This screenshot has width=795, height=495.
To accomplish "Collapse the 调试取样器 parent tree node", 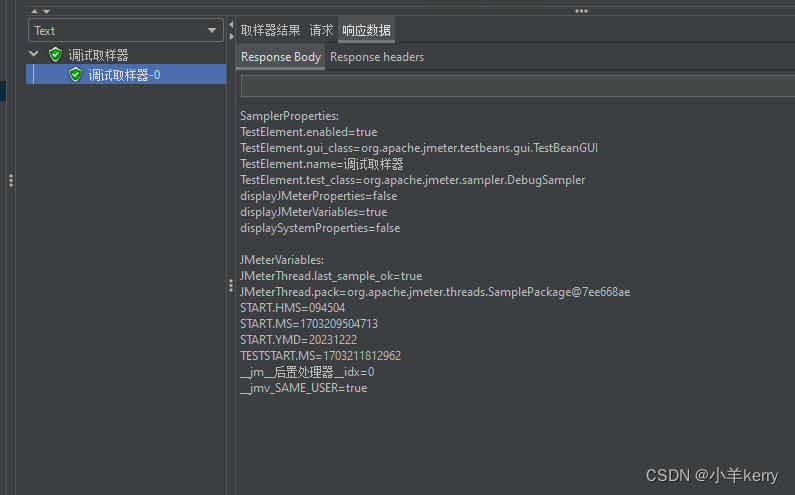I will pos(34,54).
